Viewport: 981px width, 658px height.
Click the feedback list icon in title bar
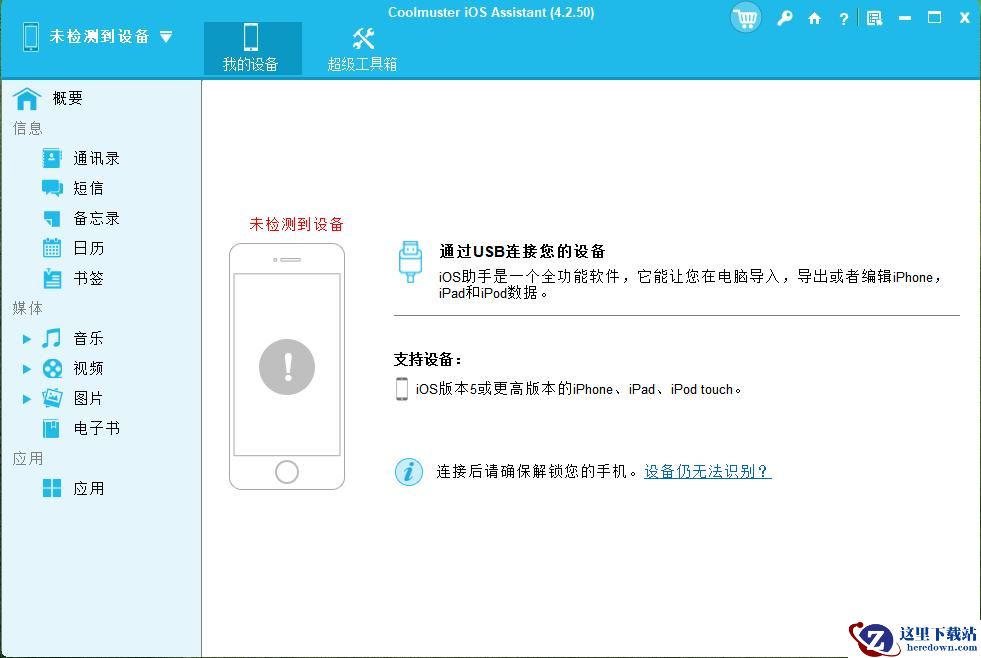coord(874,18)
